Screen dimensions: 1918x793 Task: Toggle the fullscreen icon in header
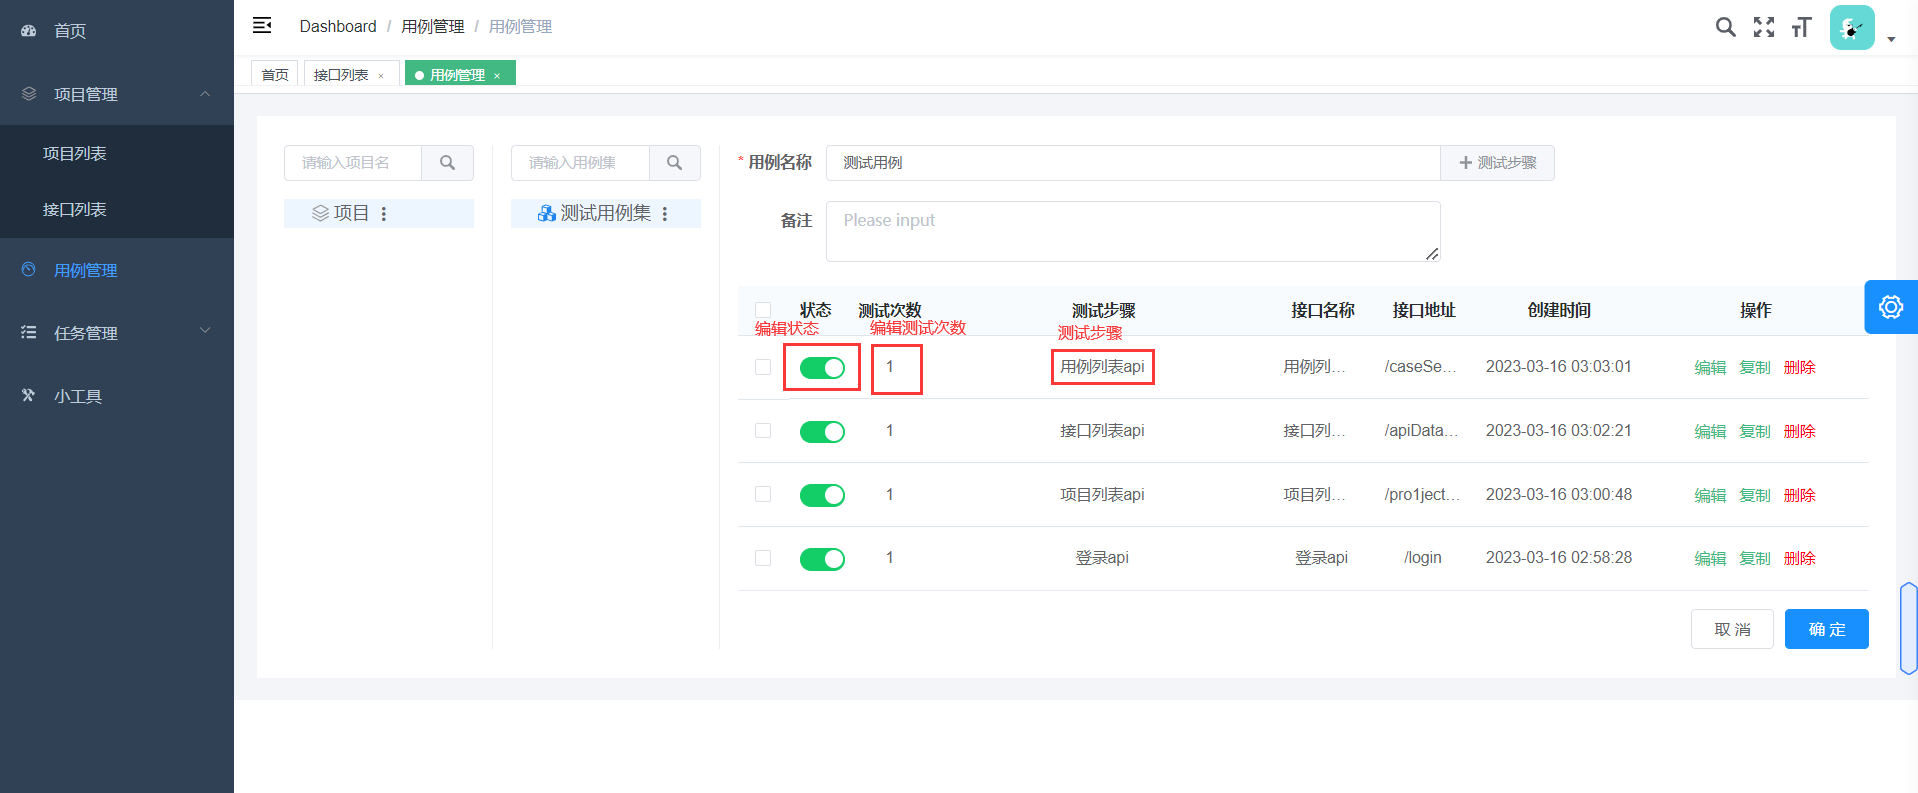1764,27
